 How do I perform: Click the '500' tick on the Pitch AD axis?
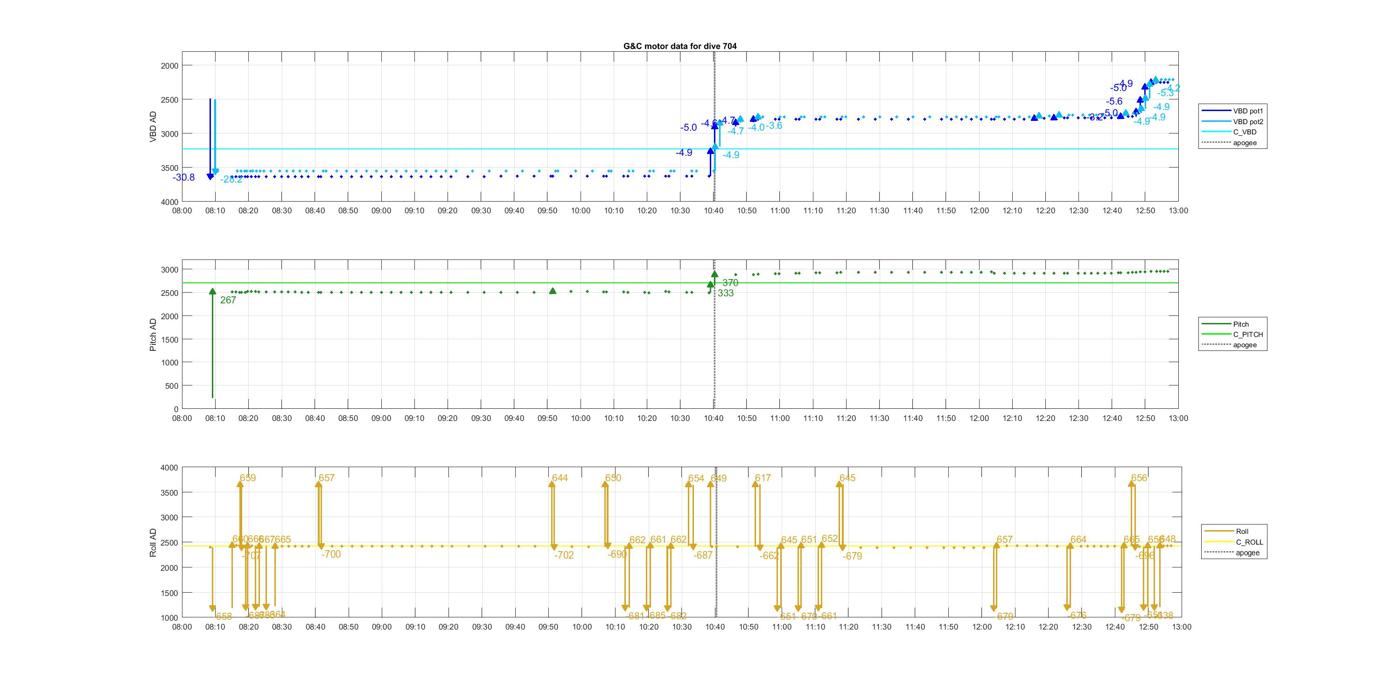(x=171, y=386)
